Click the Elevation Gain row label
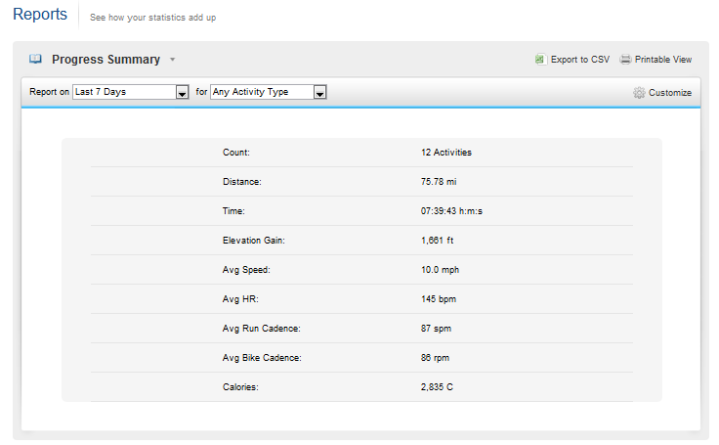The image size is (719, 445). click(x=254, y=240)
